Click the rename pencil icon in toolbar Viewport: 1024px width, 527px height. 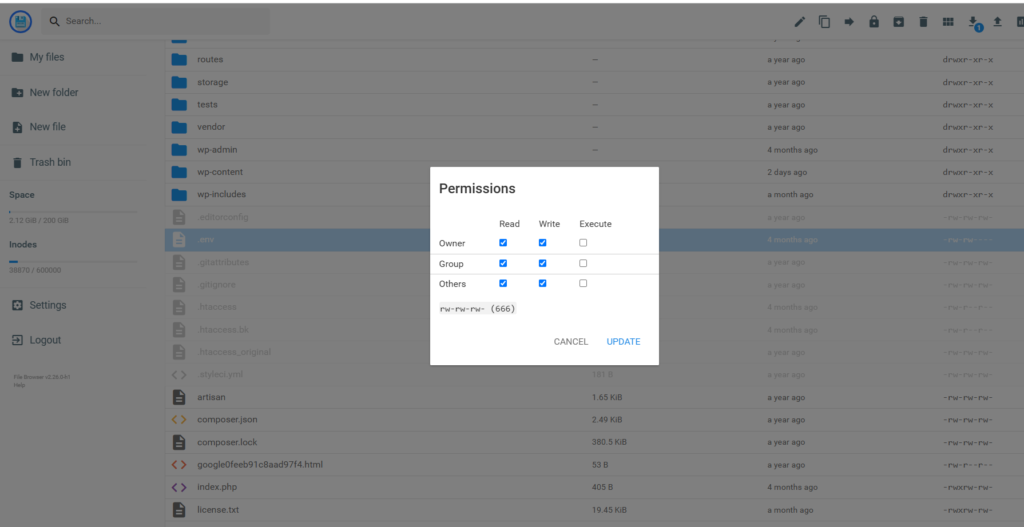(799, 22)
